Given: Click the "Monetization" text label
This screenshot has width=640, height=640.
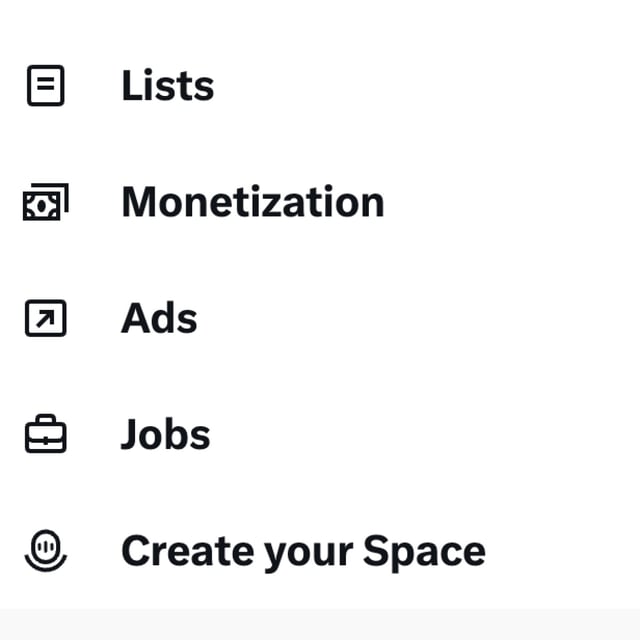Looking at the screenshot, I should click(x=252, y=202).
